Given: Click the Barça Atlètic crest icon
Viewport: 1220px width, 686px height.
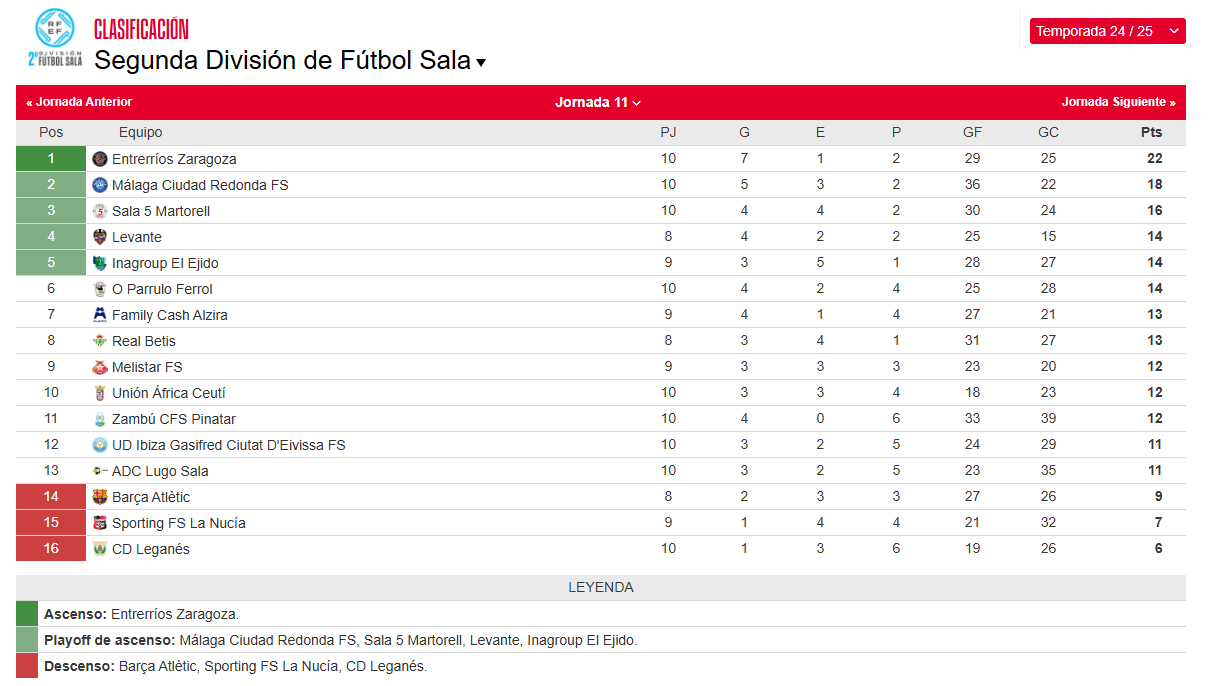Looking at the screenshot, I should click(99, 497).
